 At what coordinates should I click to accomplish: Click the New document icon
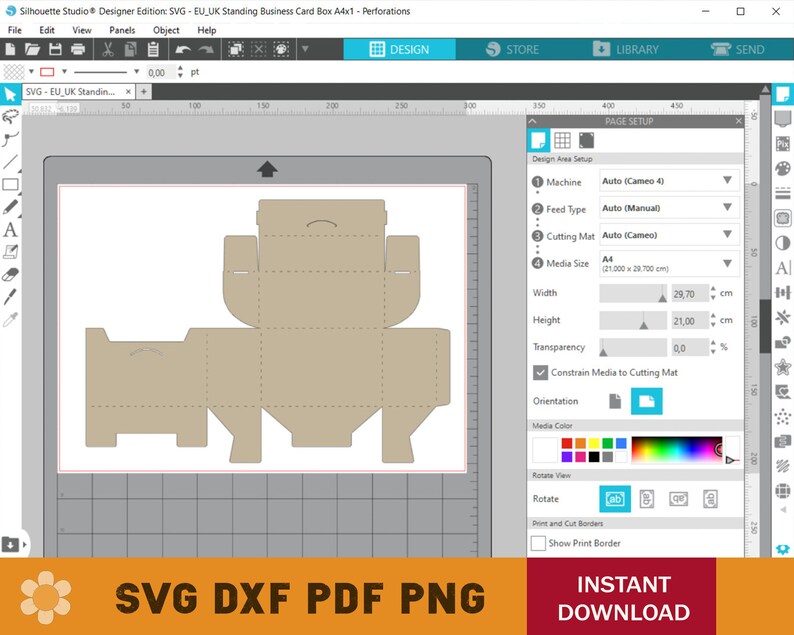pyautogui.click(x=10, y=49)
